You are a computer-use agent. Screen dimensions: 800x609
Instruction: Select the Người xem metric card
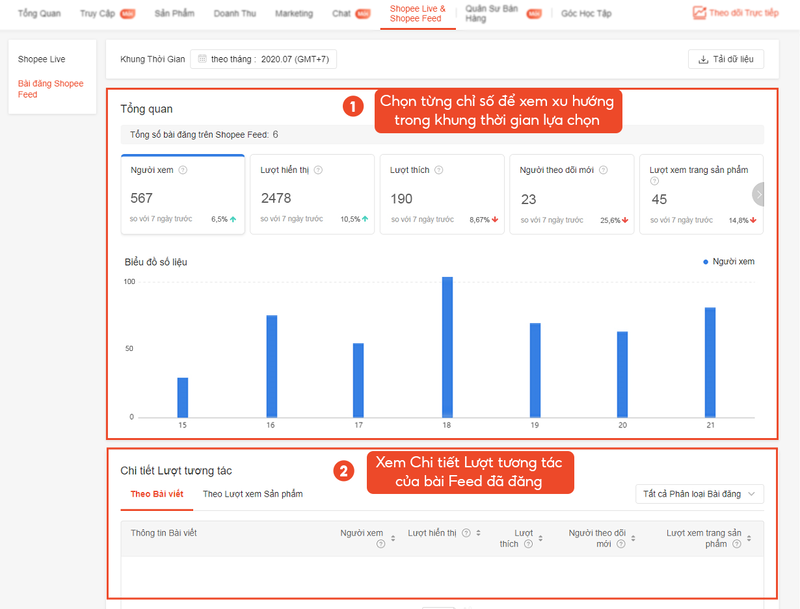pyautogui.click(x=182, y=195)
